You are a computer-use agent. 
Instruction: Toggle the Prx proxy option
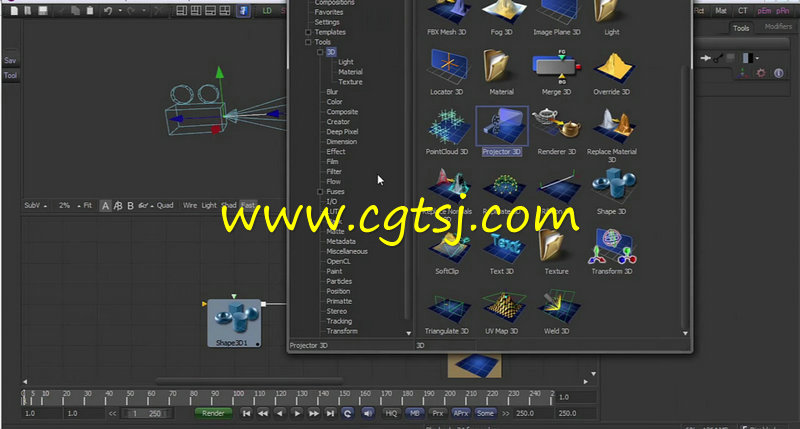coord(438,413)
